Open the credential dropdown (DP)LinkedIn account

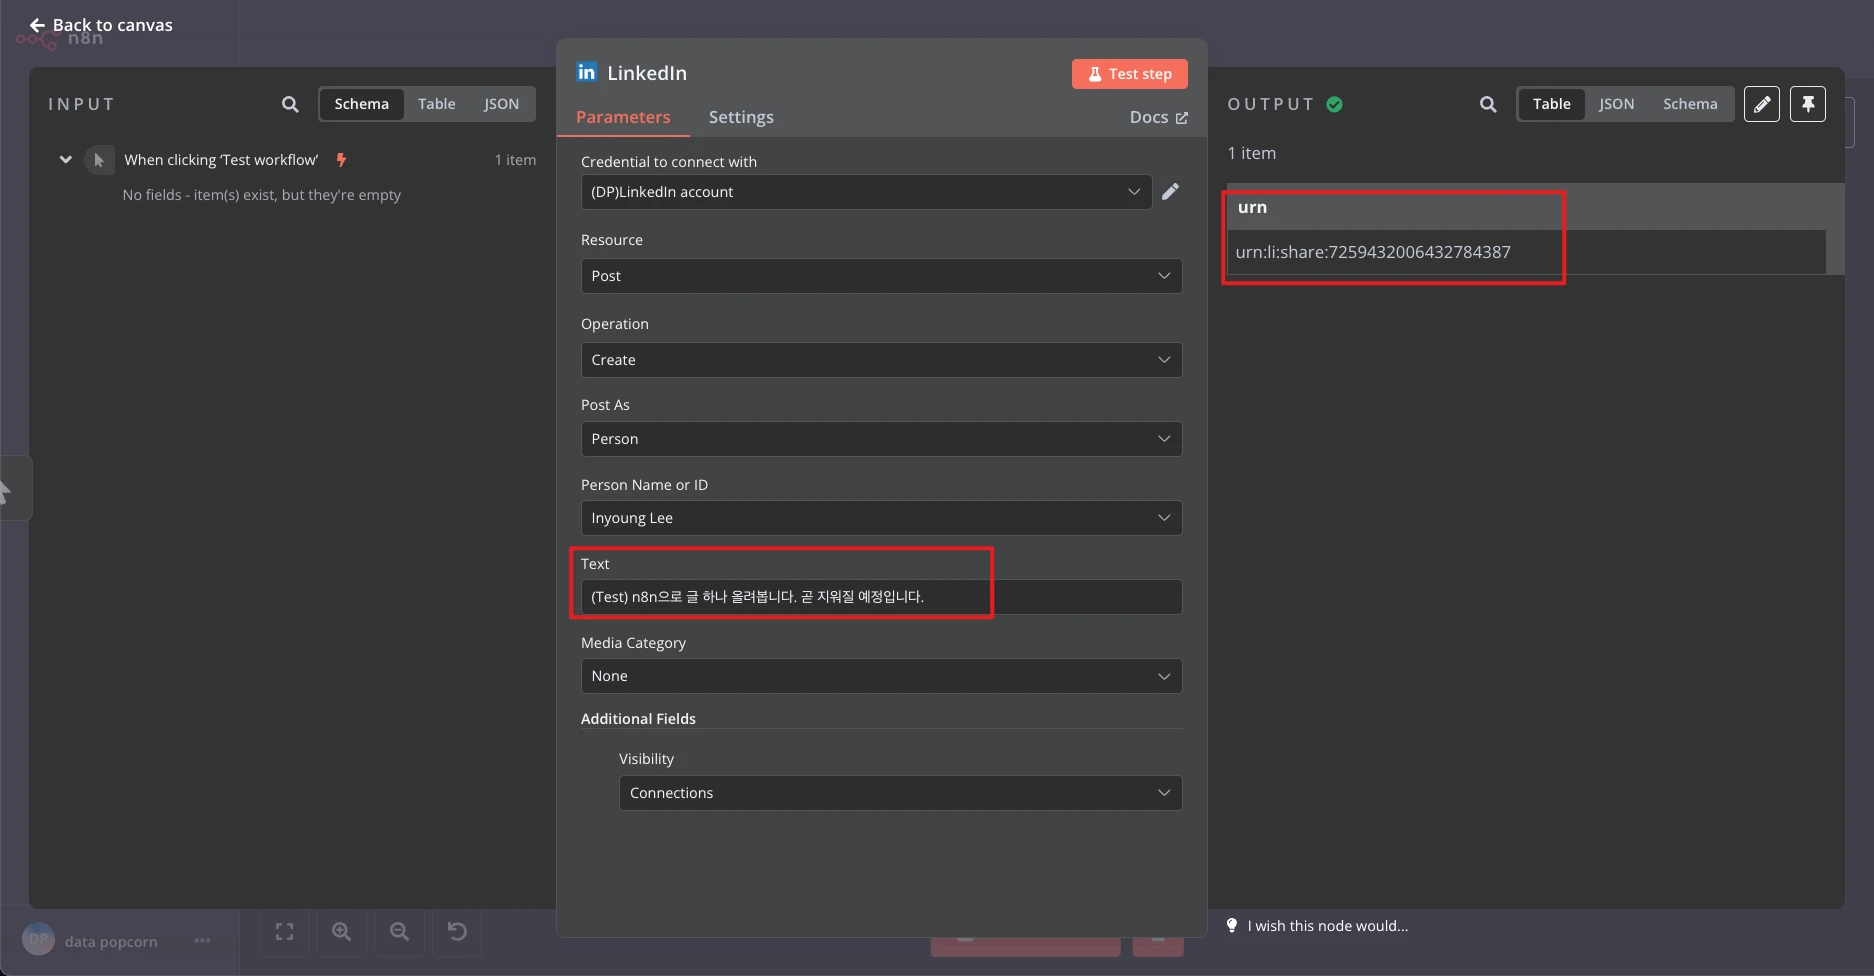866,192
